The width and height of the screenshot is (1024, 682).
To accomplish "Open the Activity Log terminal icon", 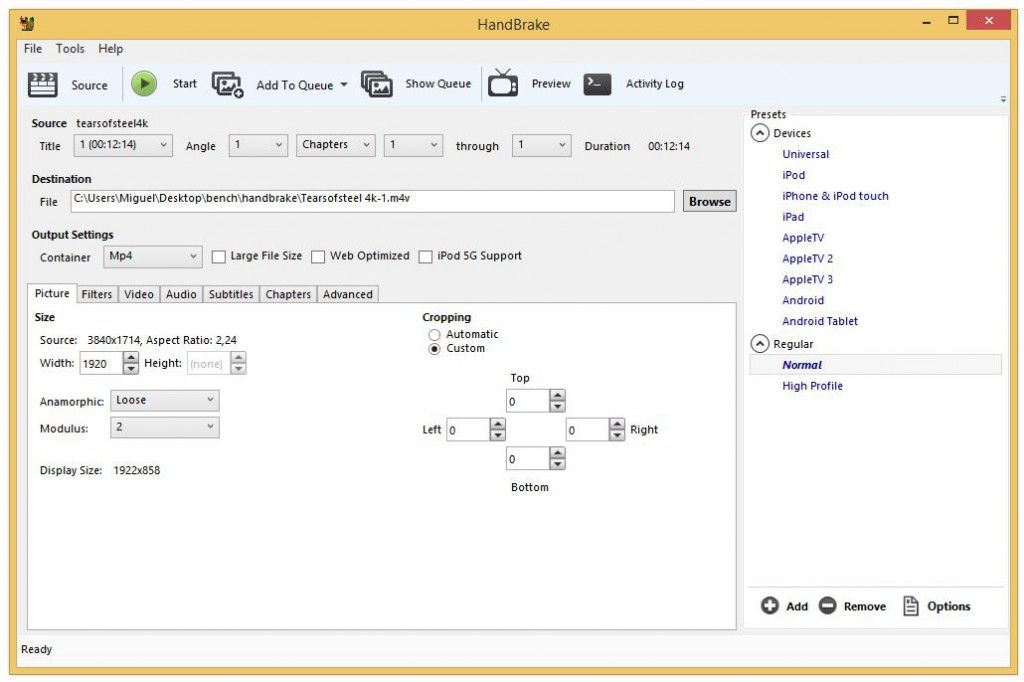I will [597, 84].
